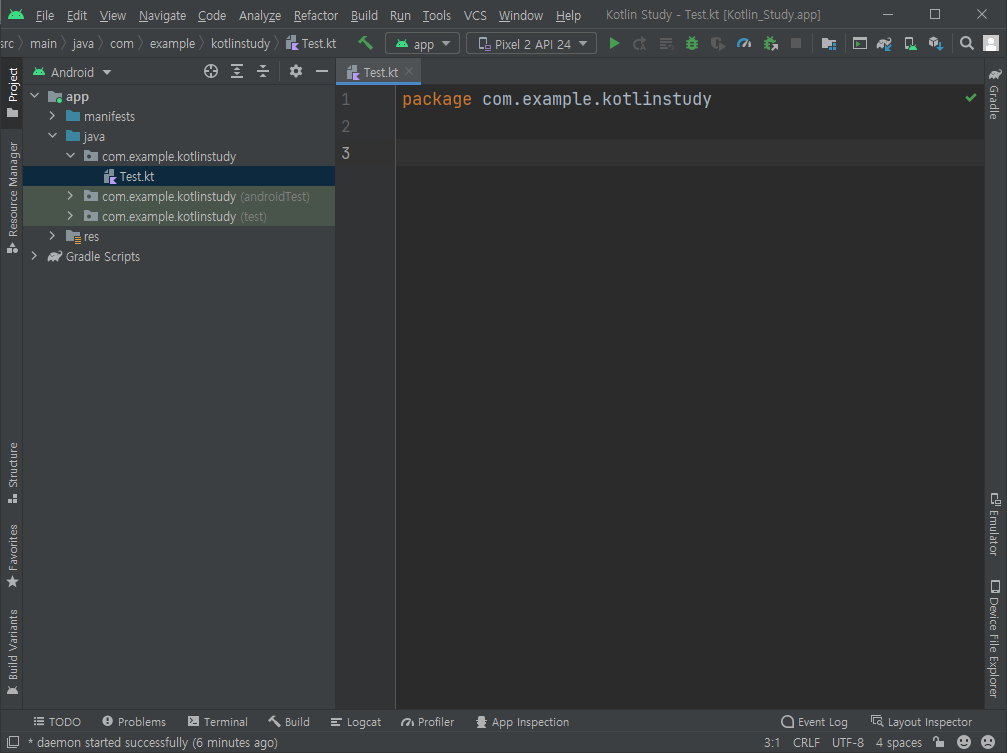
Task: Click Attach Debugger to Android Process icon
Action: coord(770,43)
